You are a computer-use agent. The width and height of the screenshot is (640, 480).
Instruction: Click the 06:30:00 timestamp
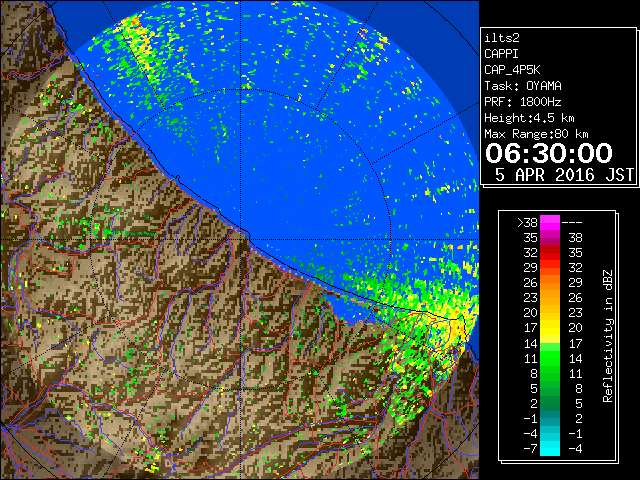click(x=549, y=153)
